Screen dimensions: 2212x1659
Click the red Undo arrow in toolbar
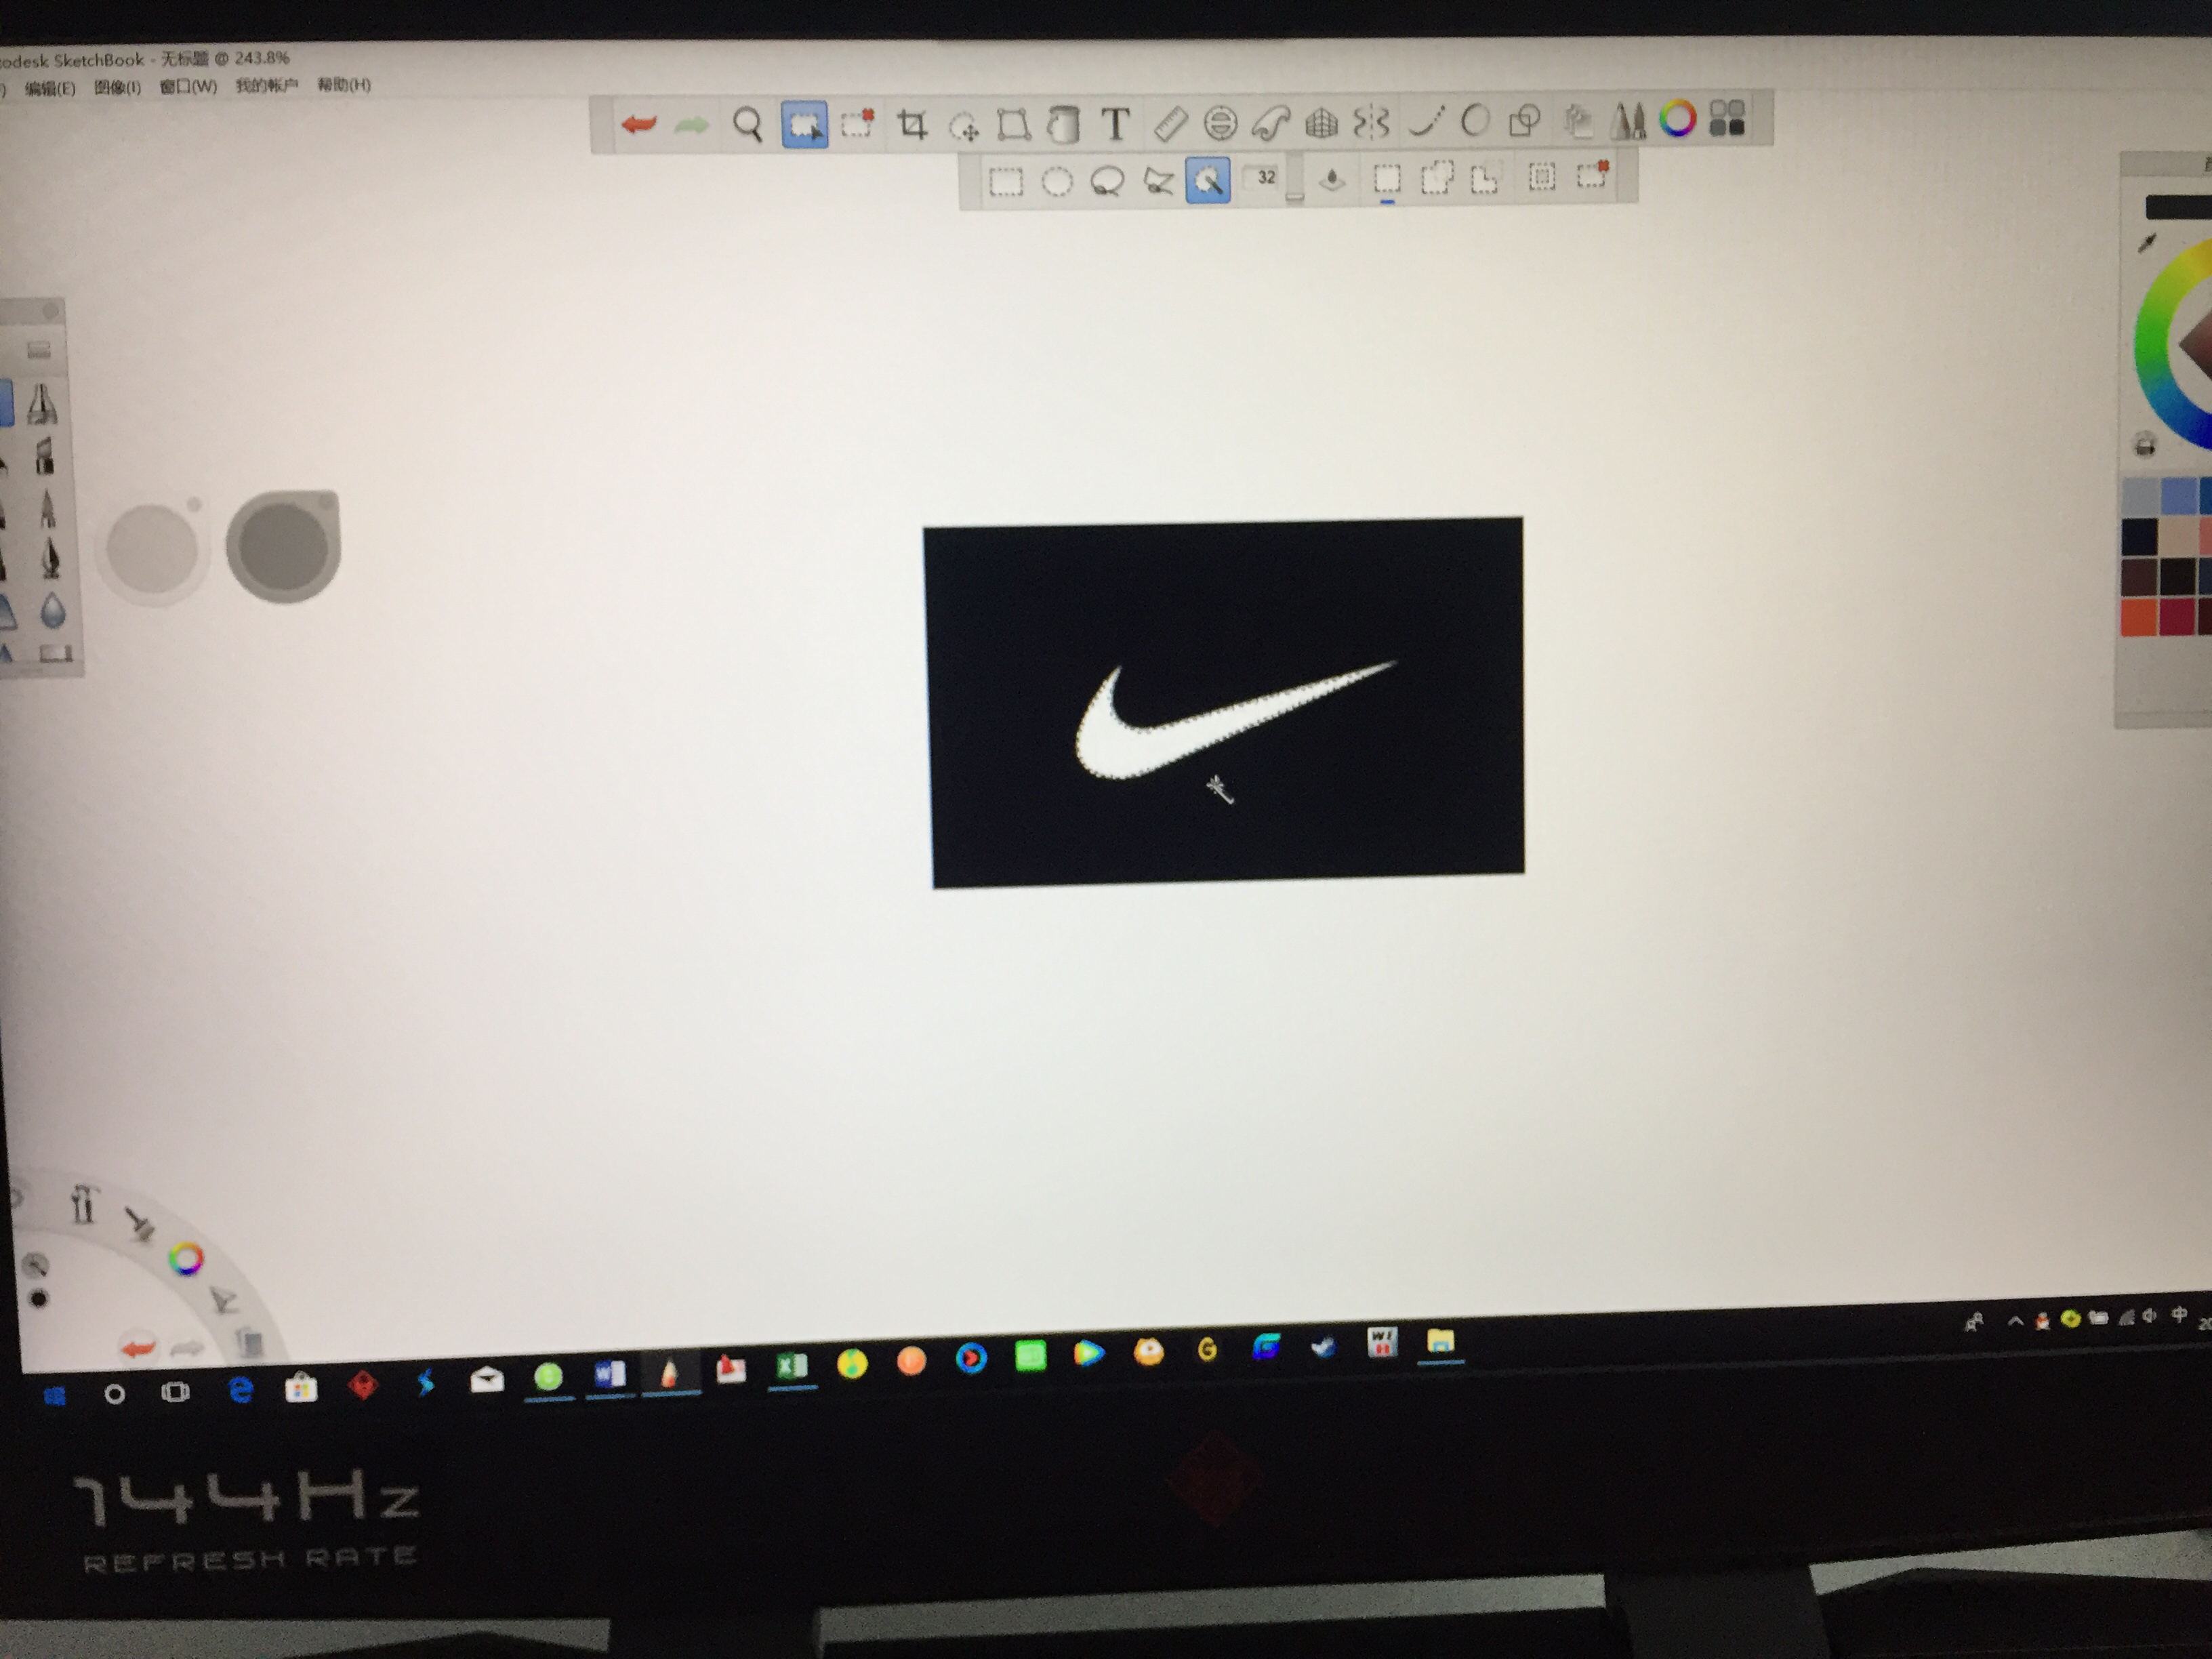point(638,125)
